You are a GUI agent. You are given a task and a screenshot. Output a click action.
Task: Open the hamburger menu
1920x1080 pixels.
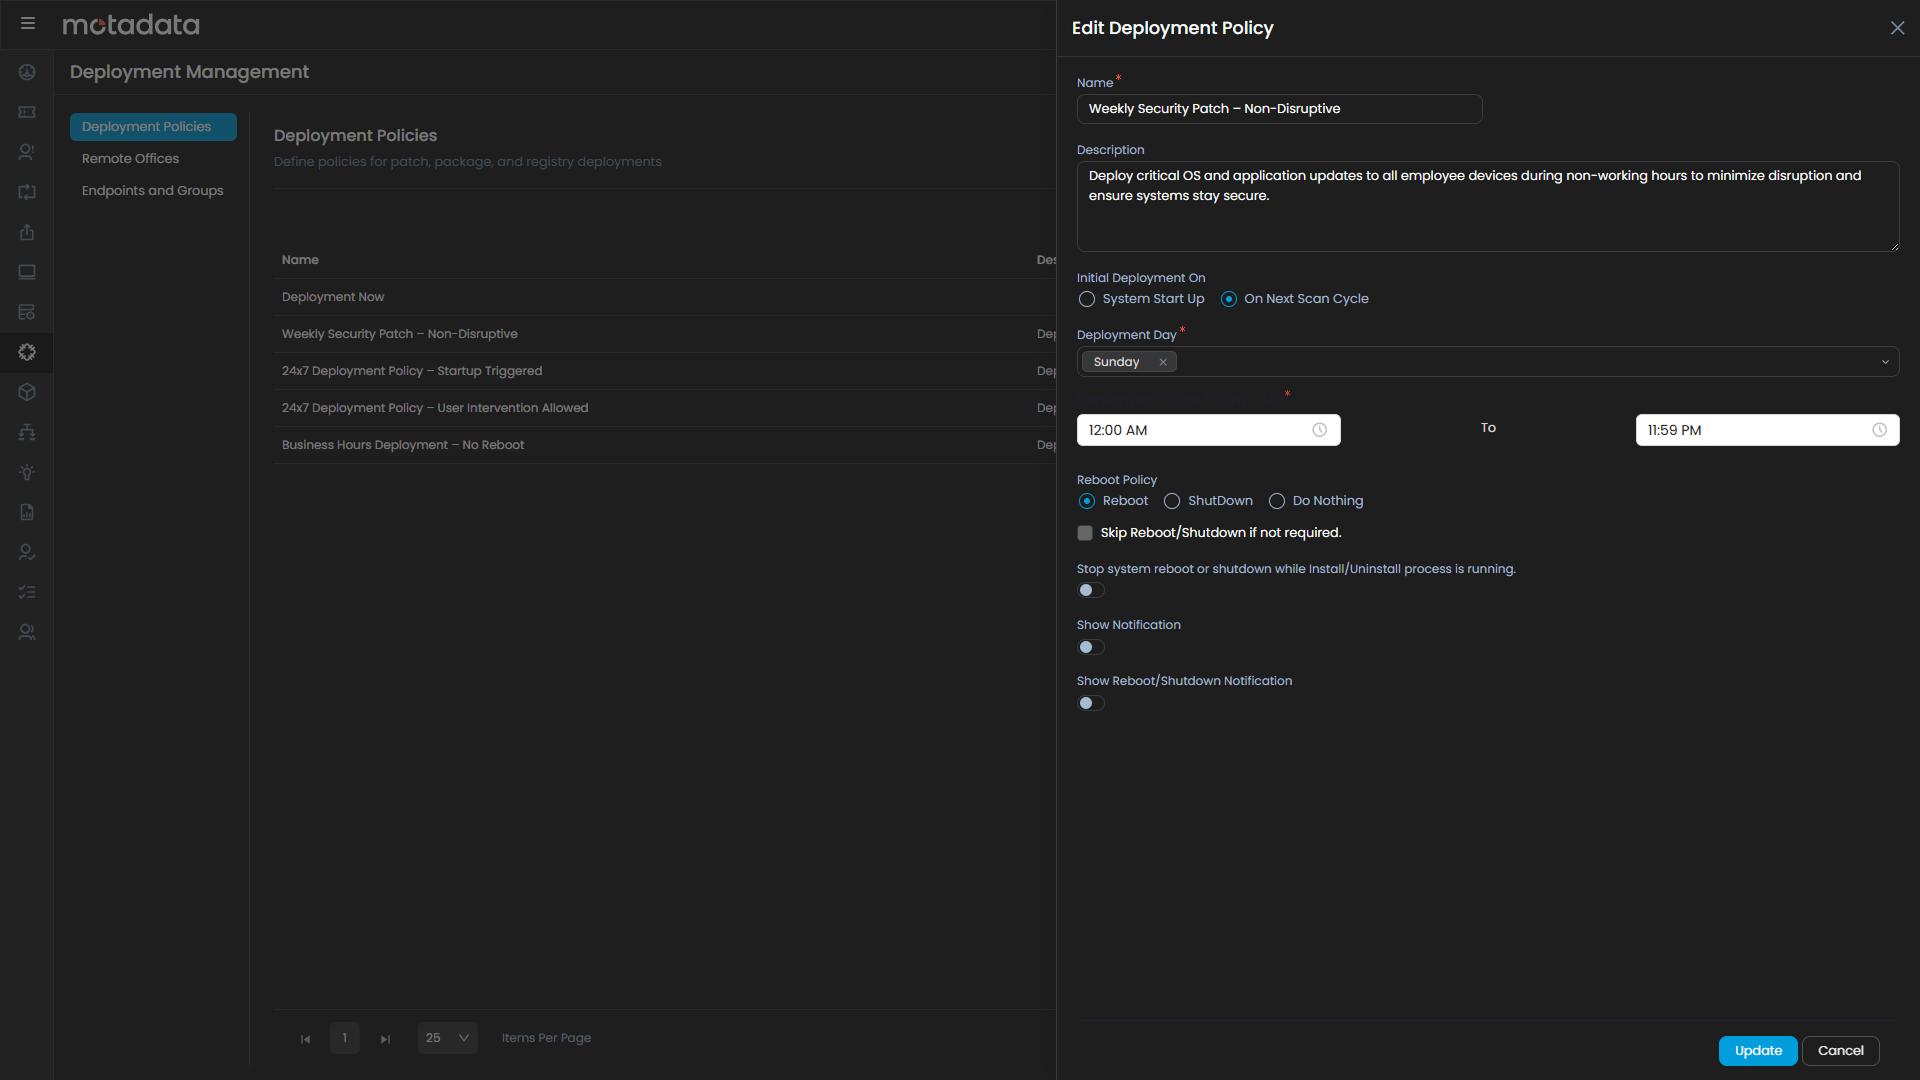click(x=28, y=23)
